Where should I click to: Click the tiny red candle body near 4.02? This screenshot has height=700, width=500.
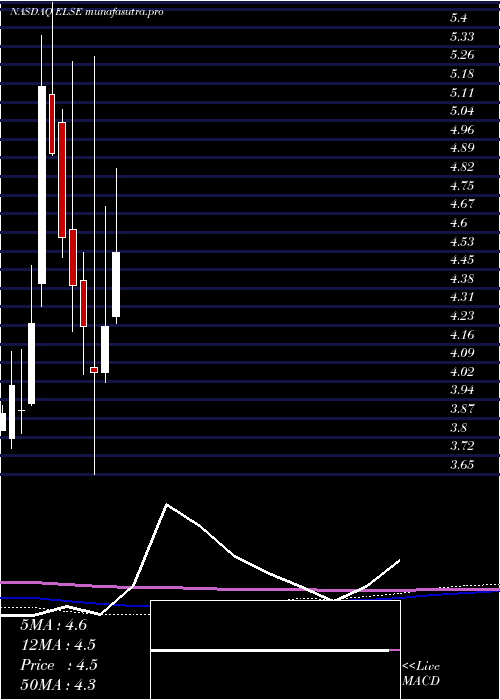coord(94,370)
